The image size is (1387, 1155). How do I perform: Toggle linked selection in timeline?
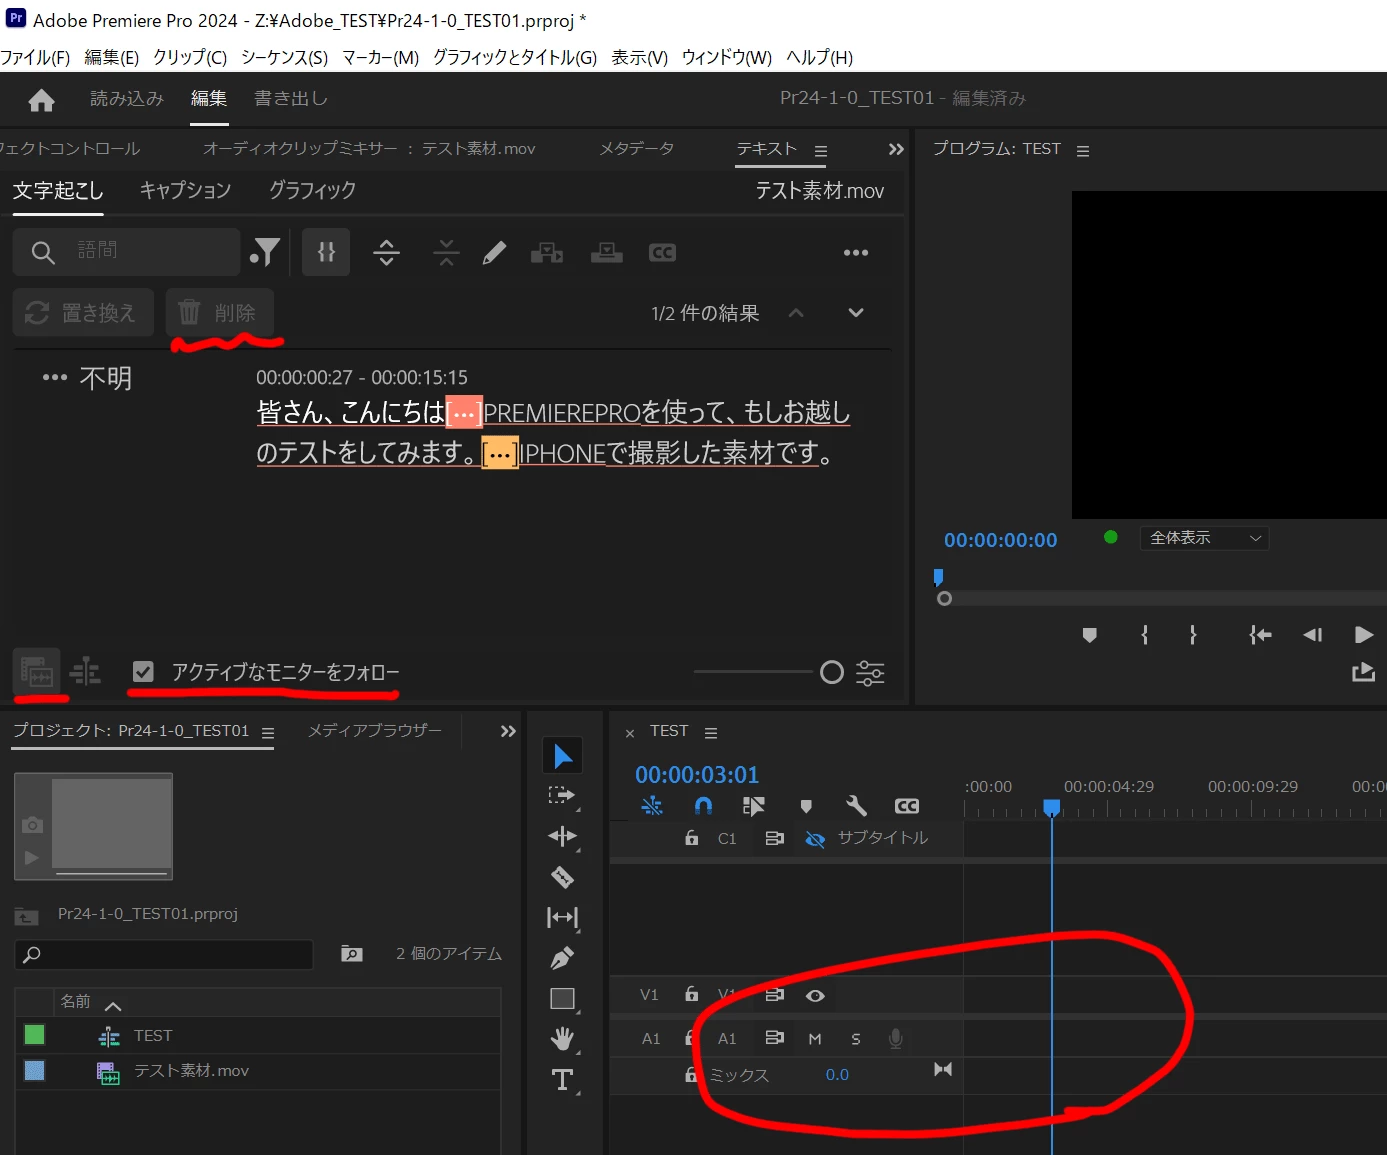coord(754,806)
